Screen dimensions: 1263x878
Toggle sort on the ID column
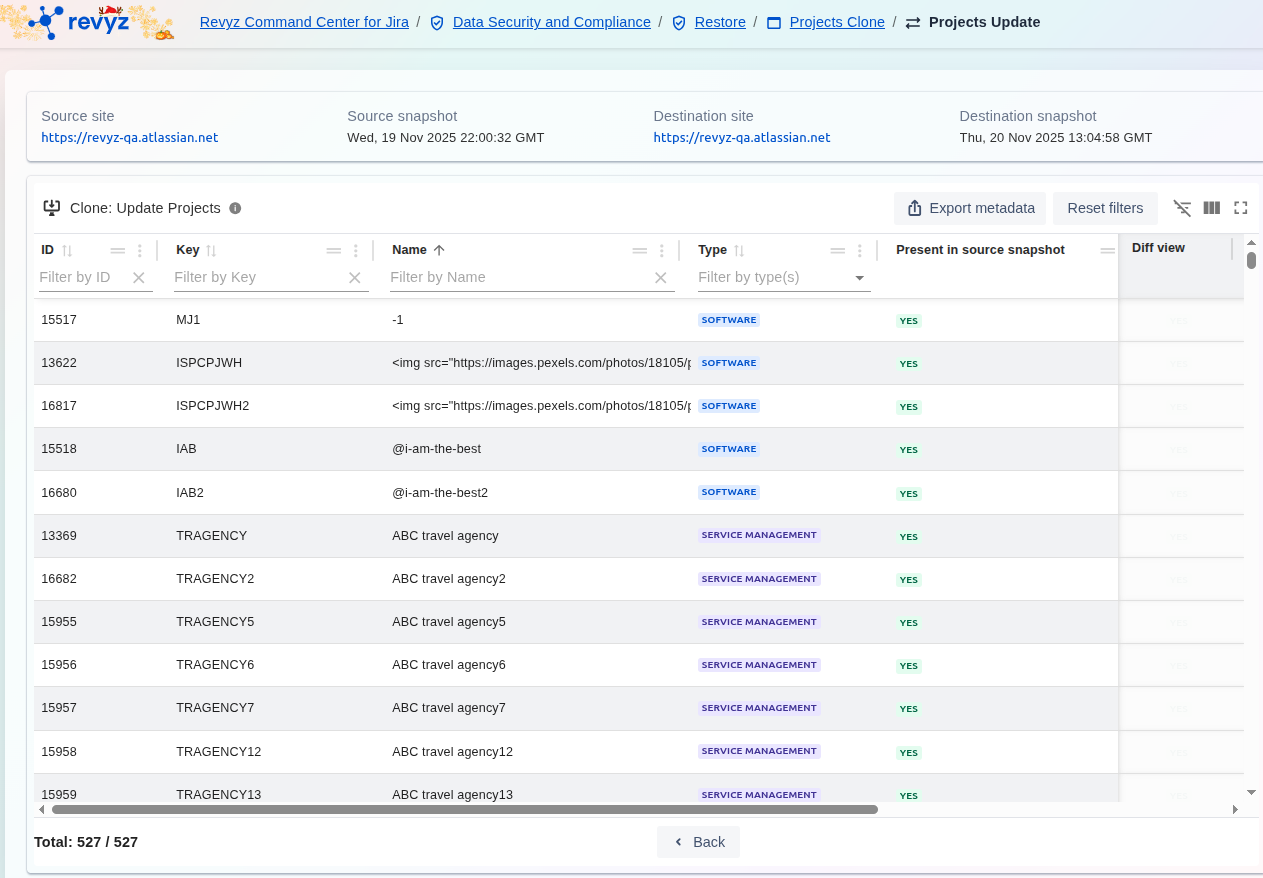pos(67,251)
